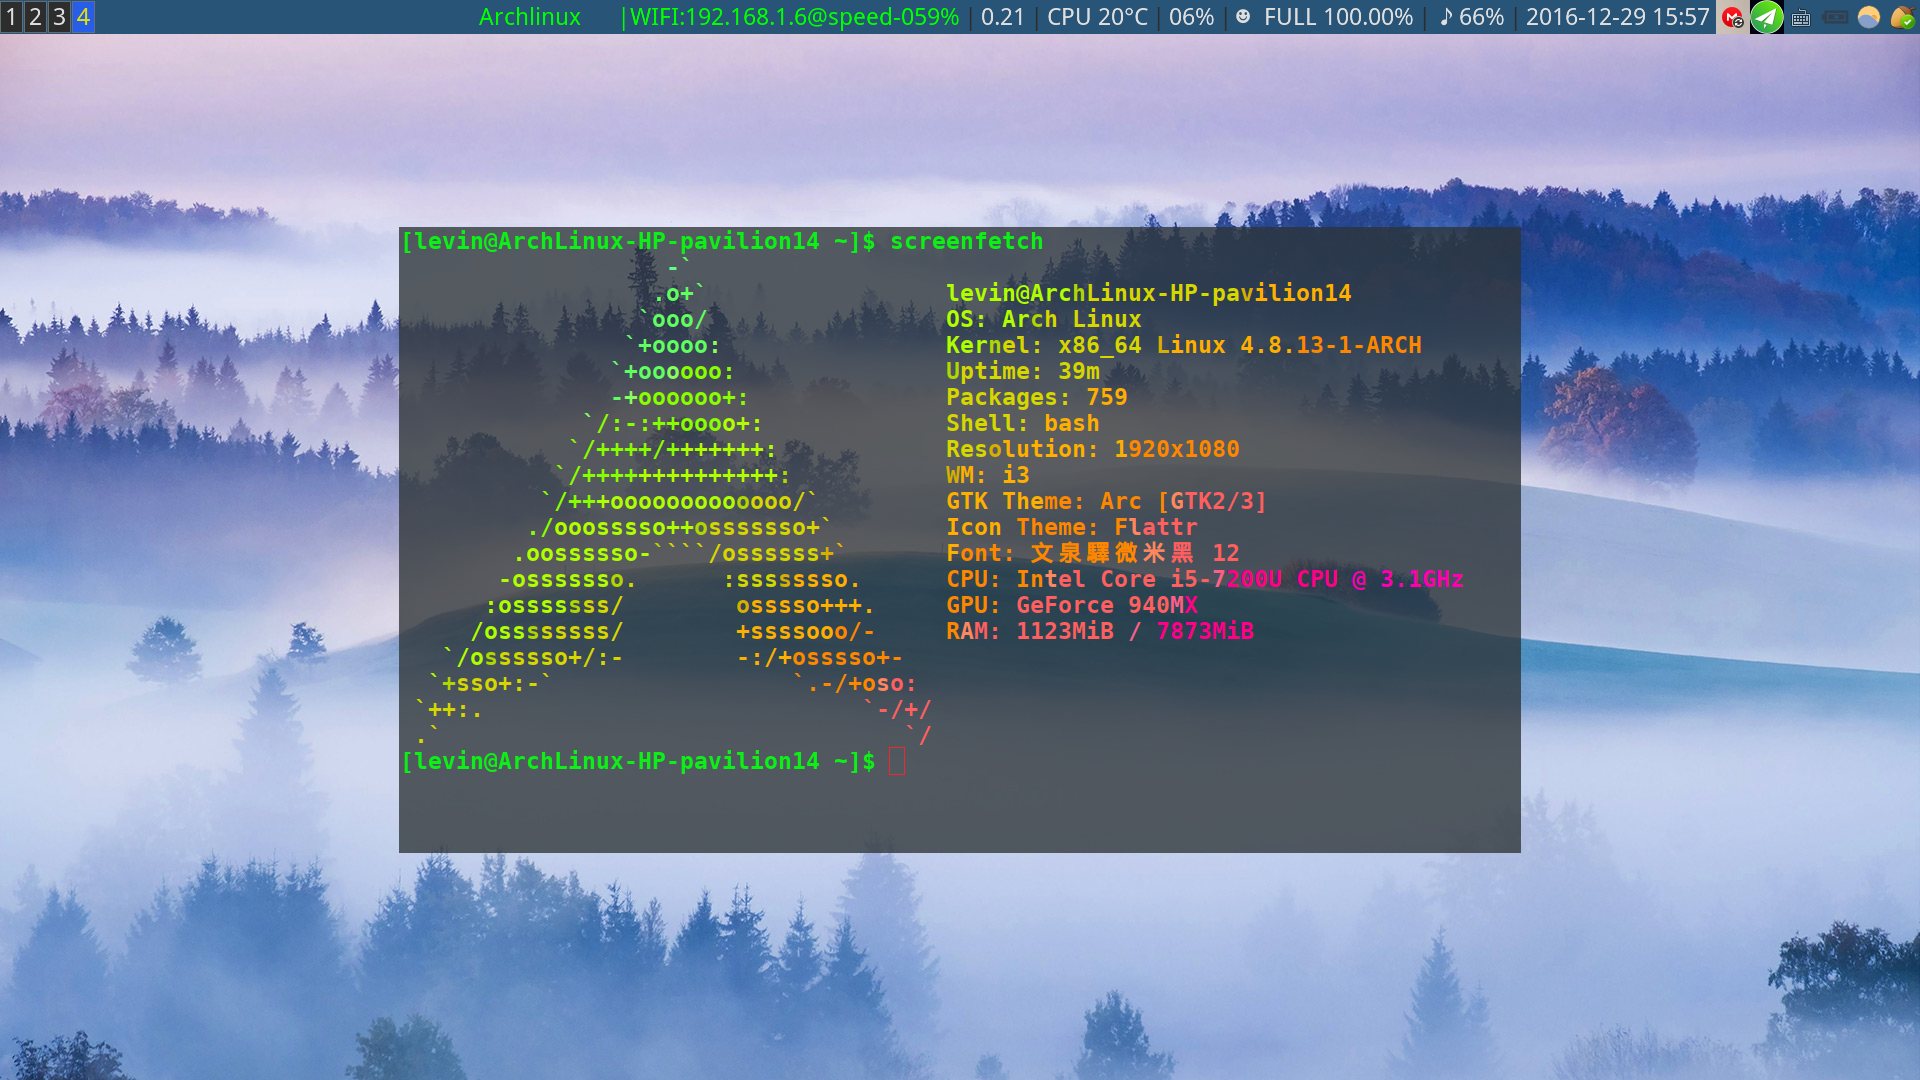The width and height of the screenshot is (1920, 1080).
Task: Switch to workspace 3
Action: coord(59,16)
